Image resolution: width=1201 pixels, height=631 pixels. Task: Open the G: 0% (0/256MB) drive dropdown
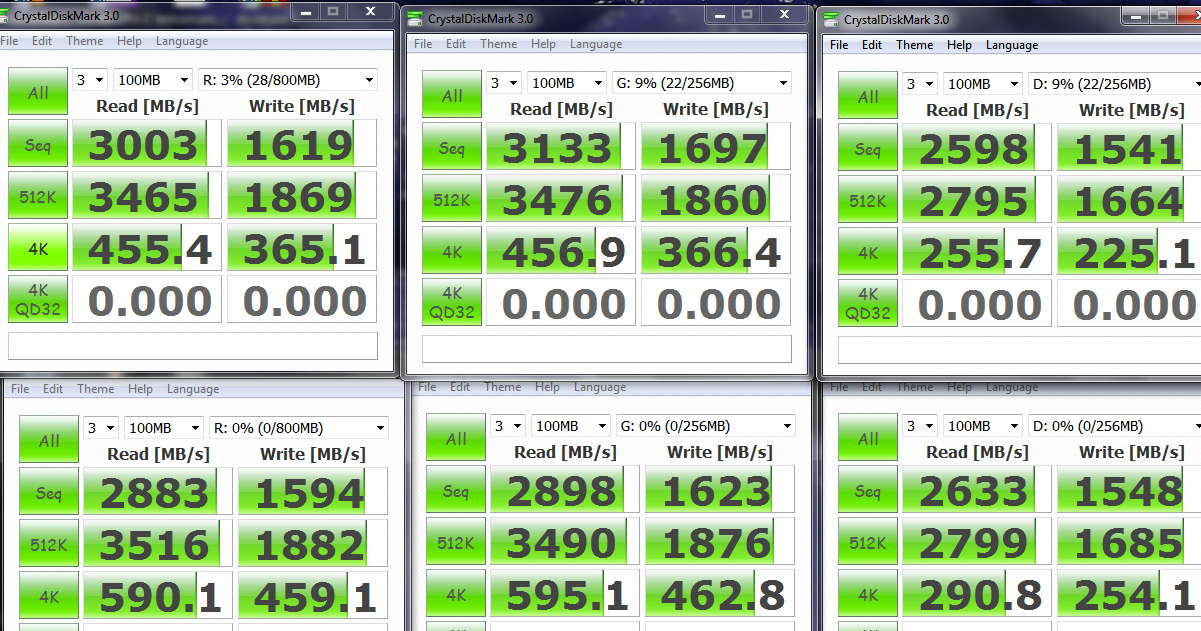pyautogui.click(x=706, y=425)
